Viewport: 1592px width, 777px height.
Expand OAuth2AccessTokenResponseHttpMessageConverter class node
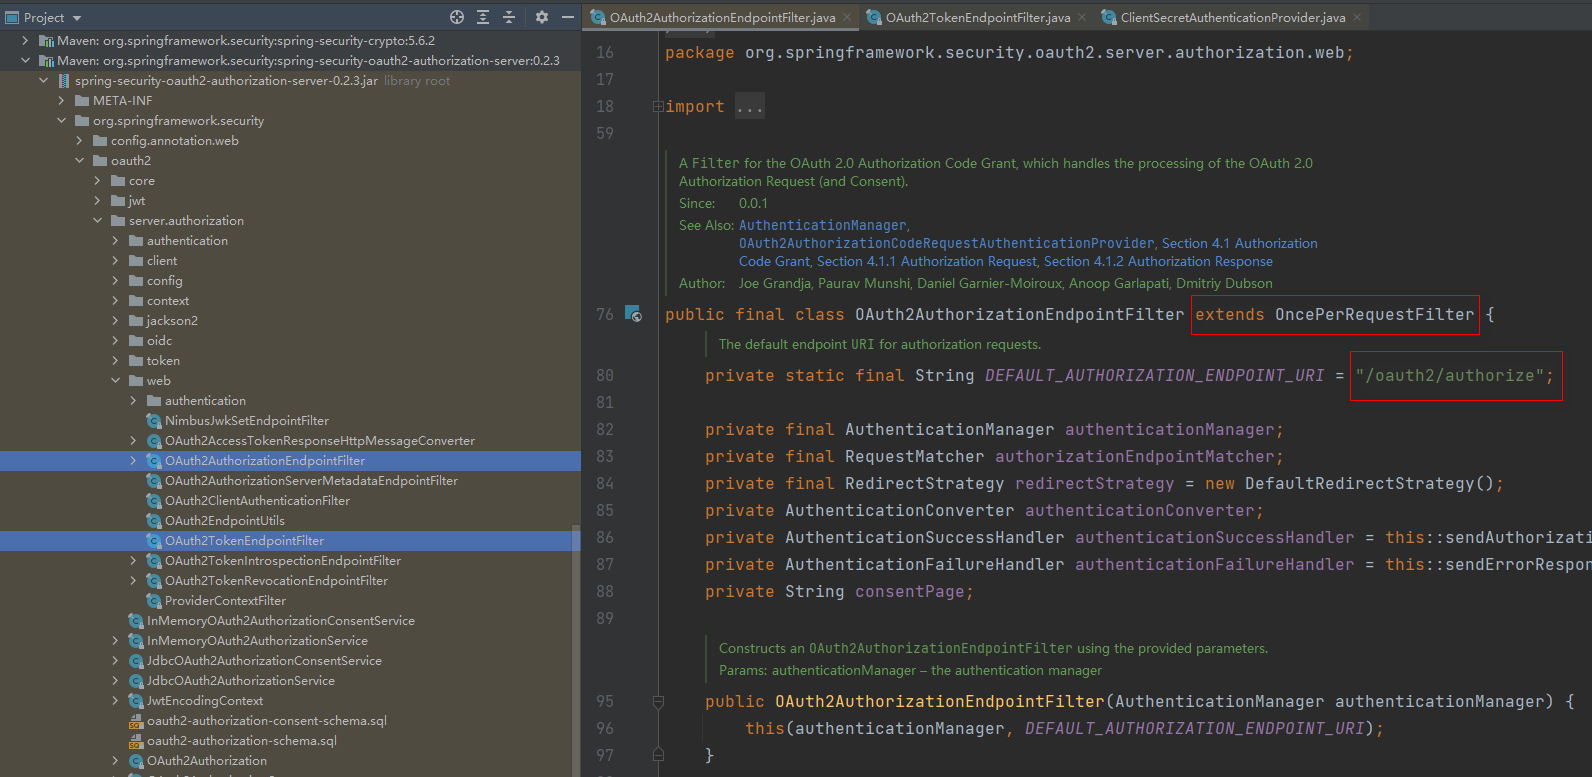point(133,441)
